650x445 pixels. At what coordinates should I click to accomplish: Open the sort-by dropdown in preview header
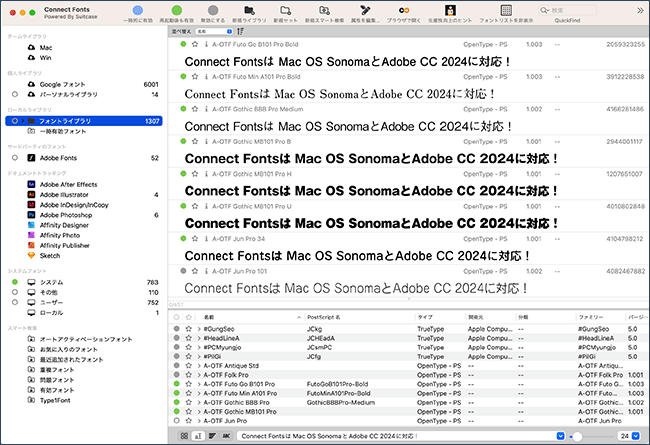(x=214, y=31)
